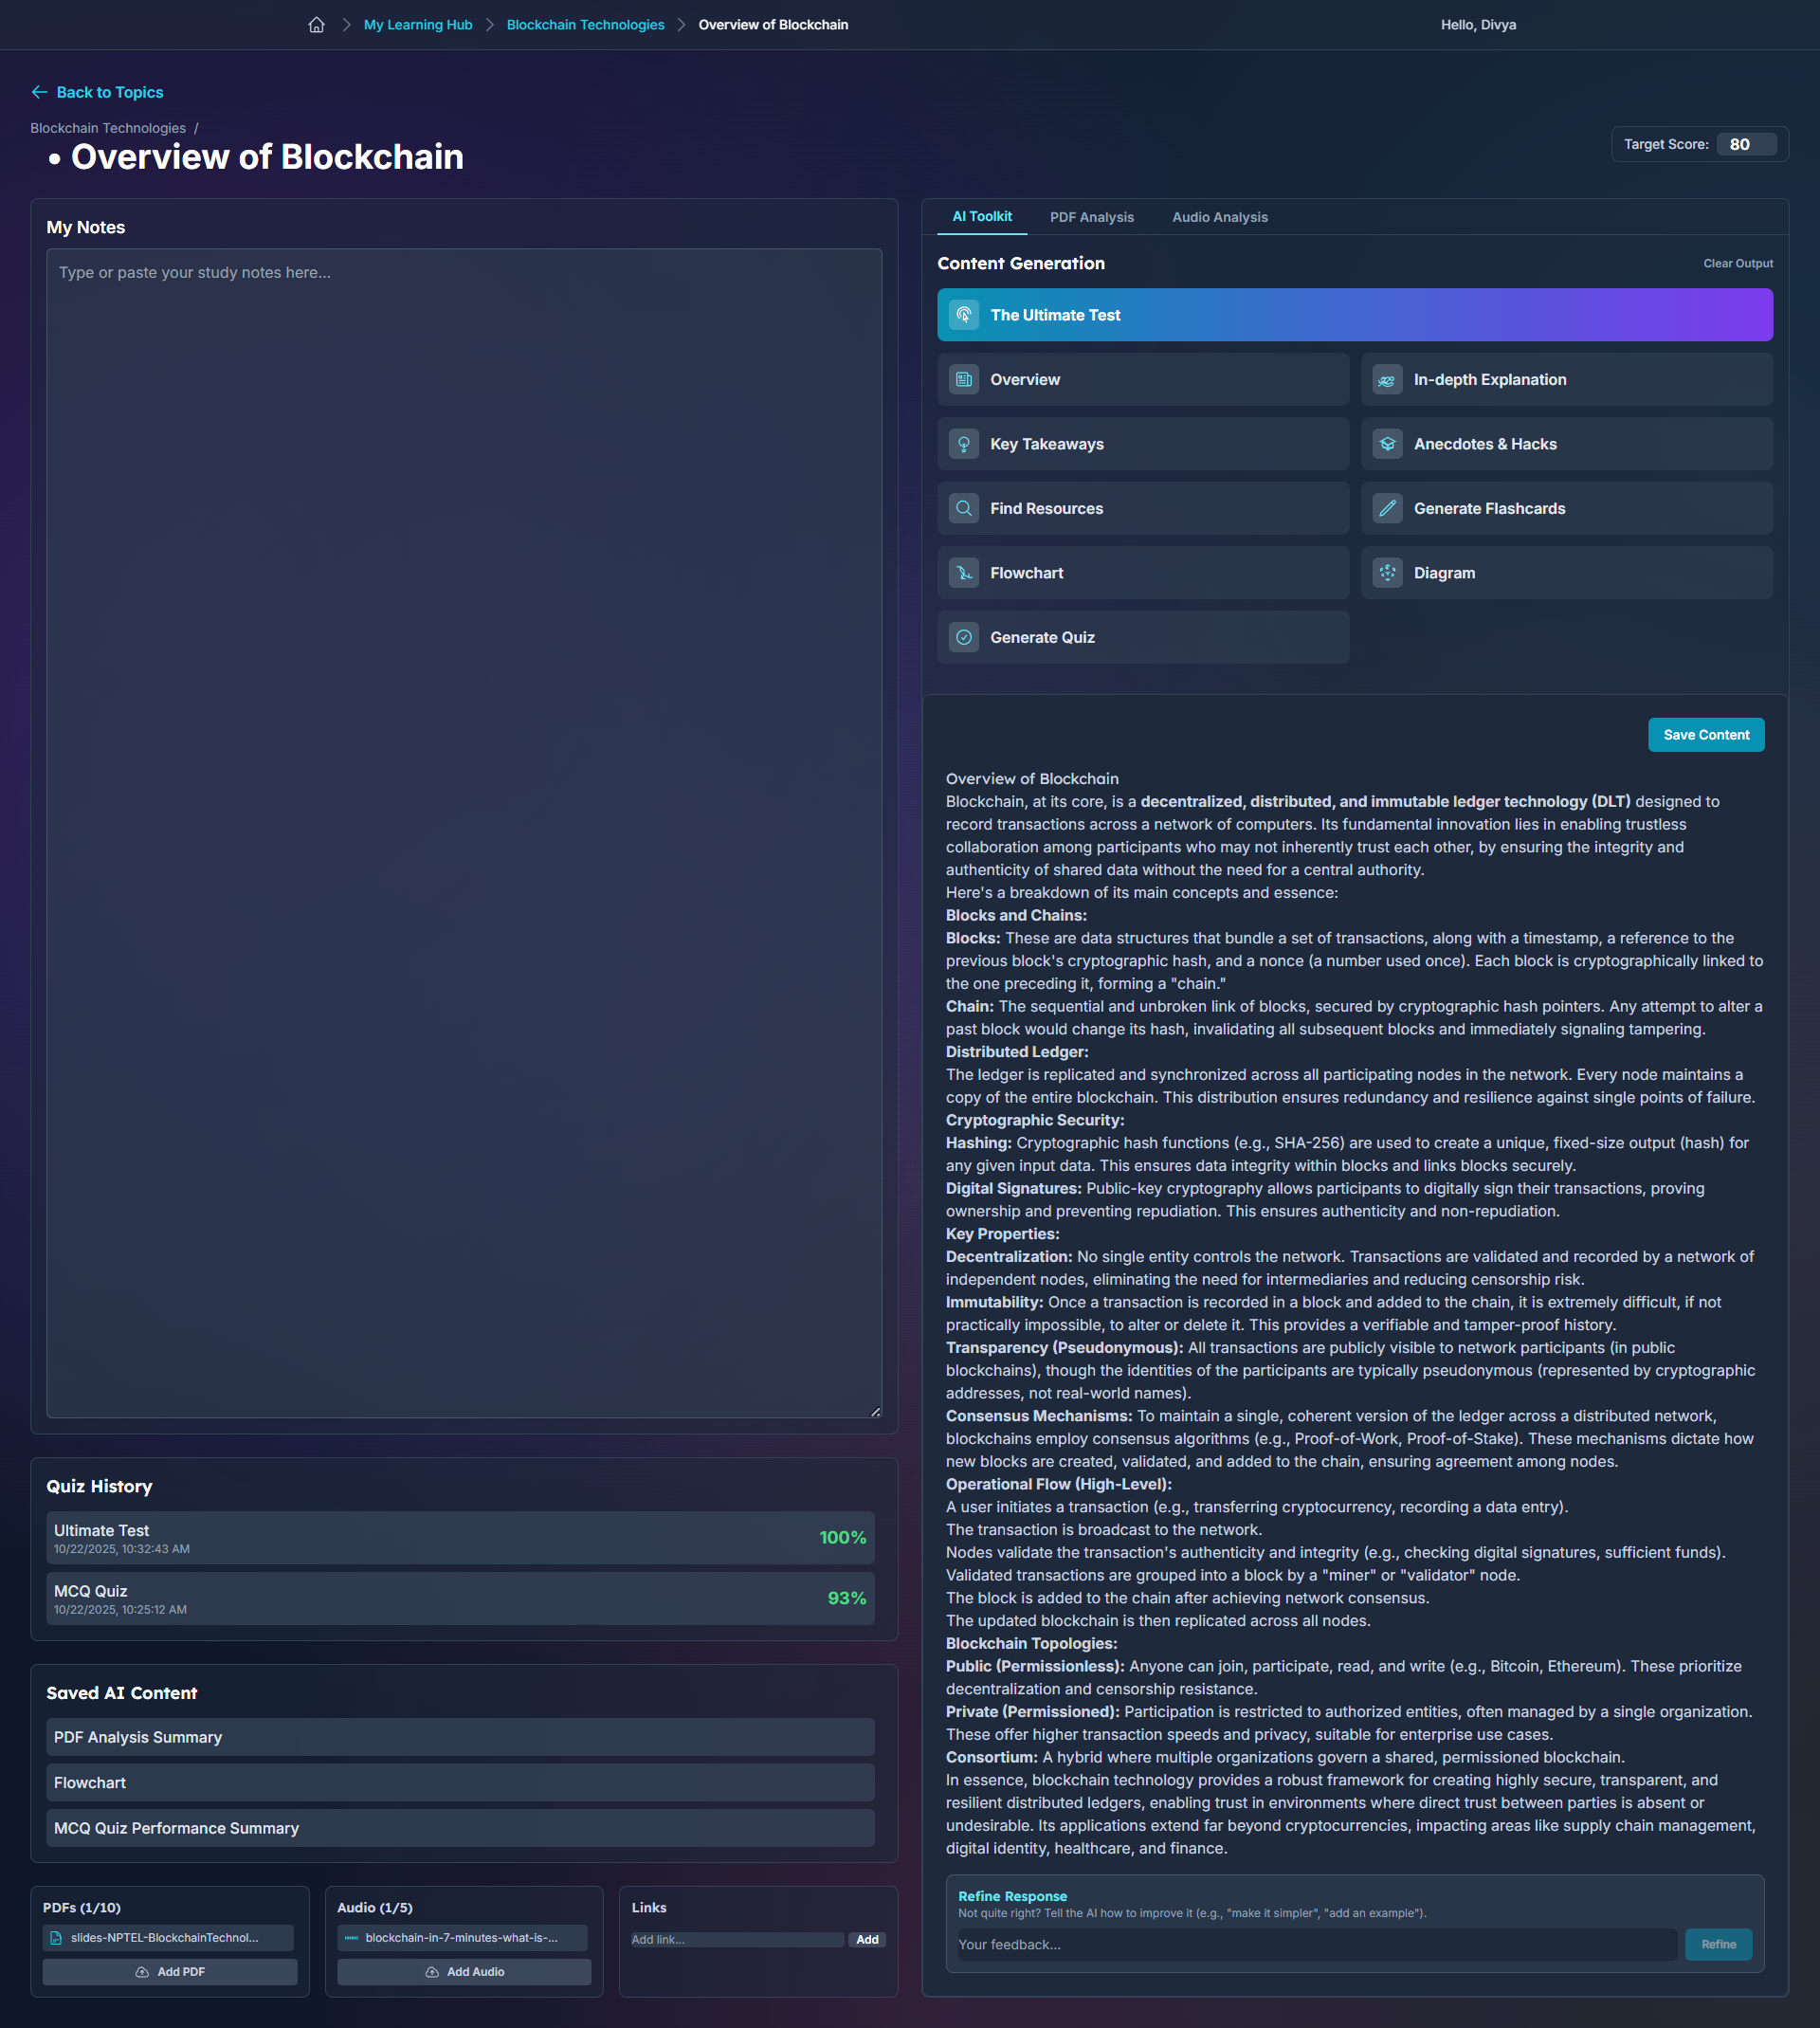
Task: Click the Add PDF upload button
Action: 170,1972
